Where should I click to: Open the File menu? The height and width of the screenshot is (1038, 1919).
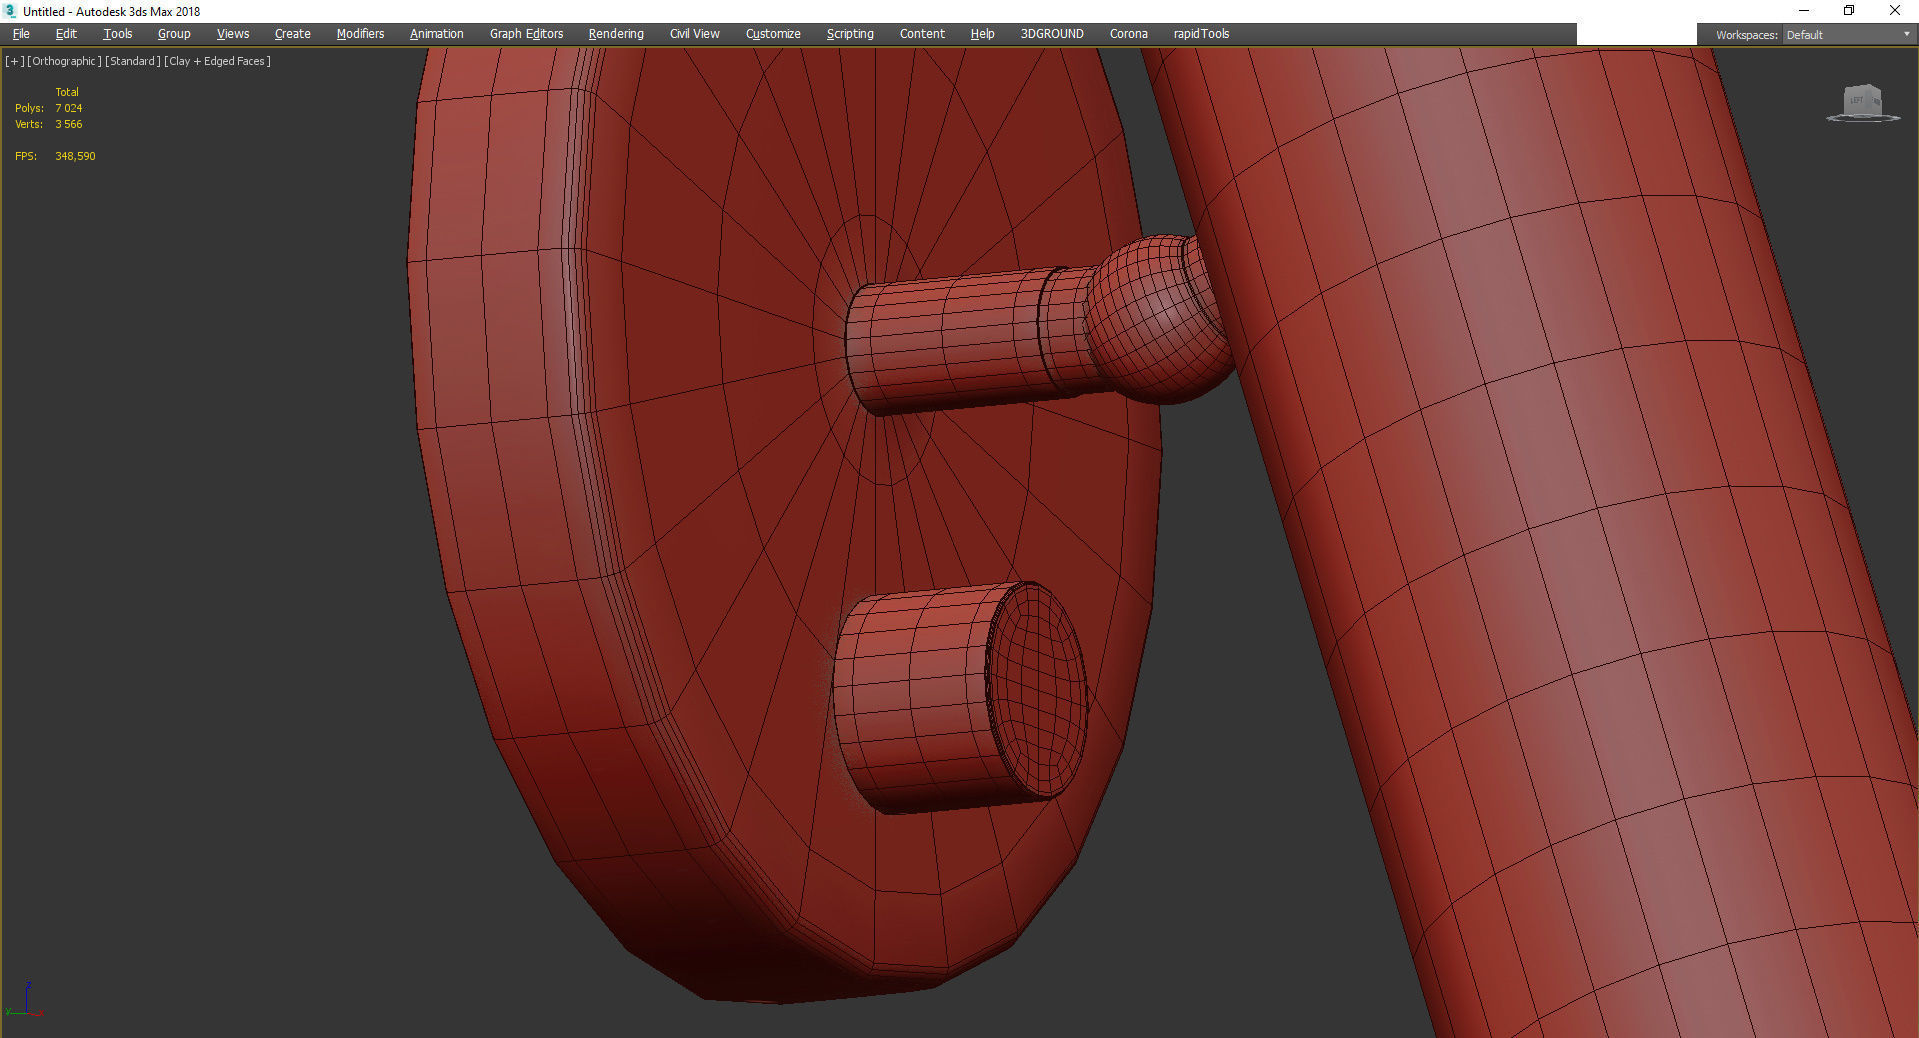tap(21, 34)
